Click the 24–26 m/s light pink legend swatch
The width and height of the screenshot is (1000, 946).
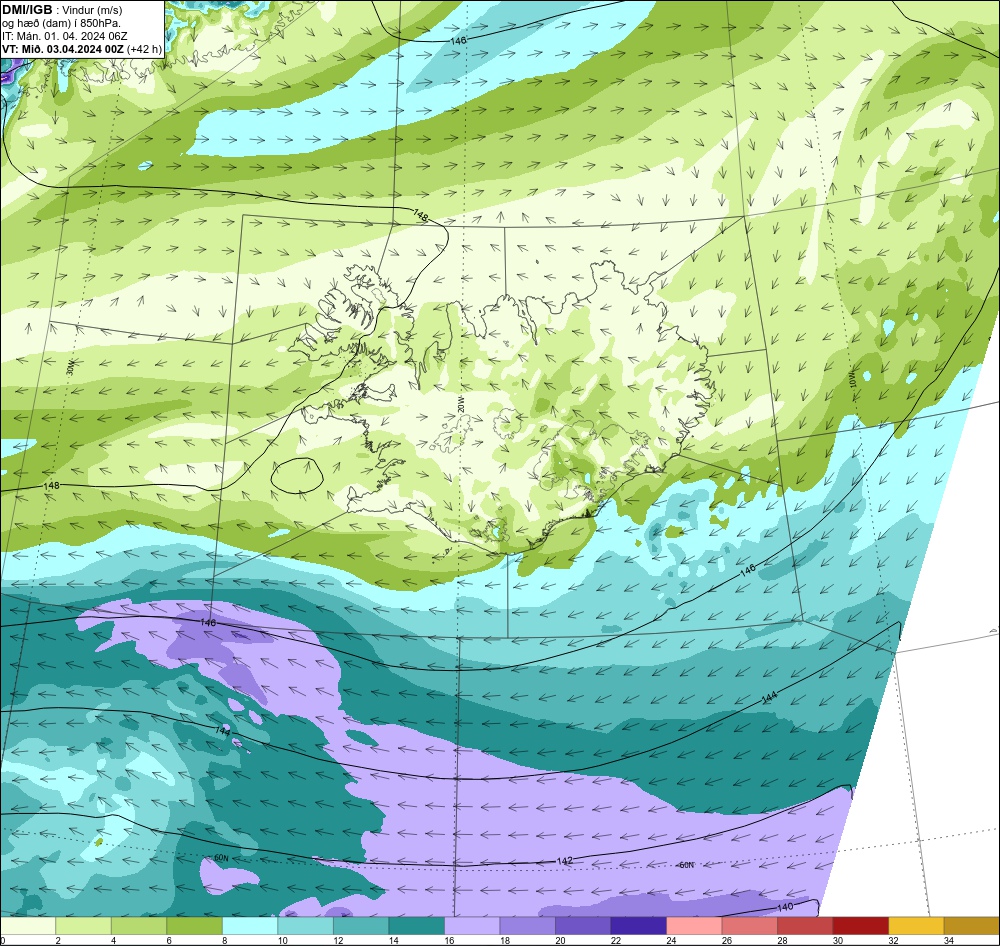click(x=694, y=926)
